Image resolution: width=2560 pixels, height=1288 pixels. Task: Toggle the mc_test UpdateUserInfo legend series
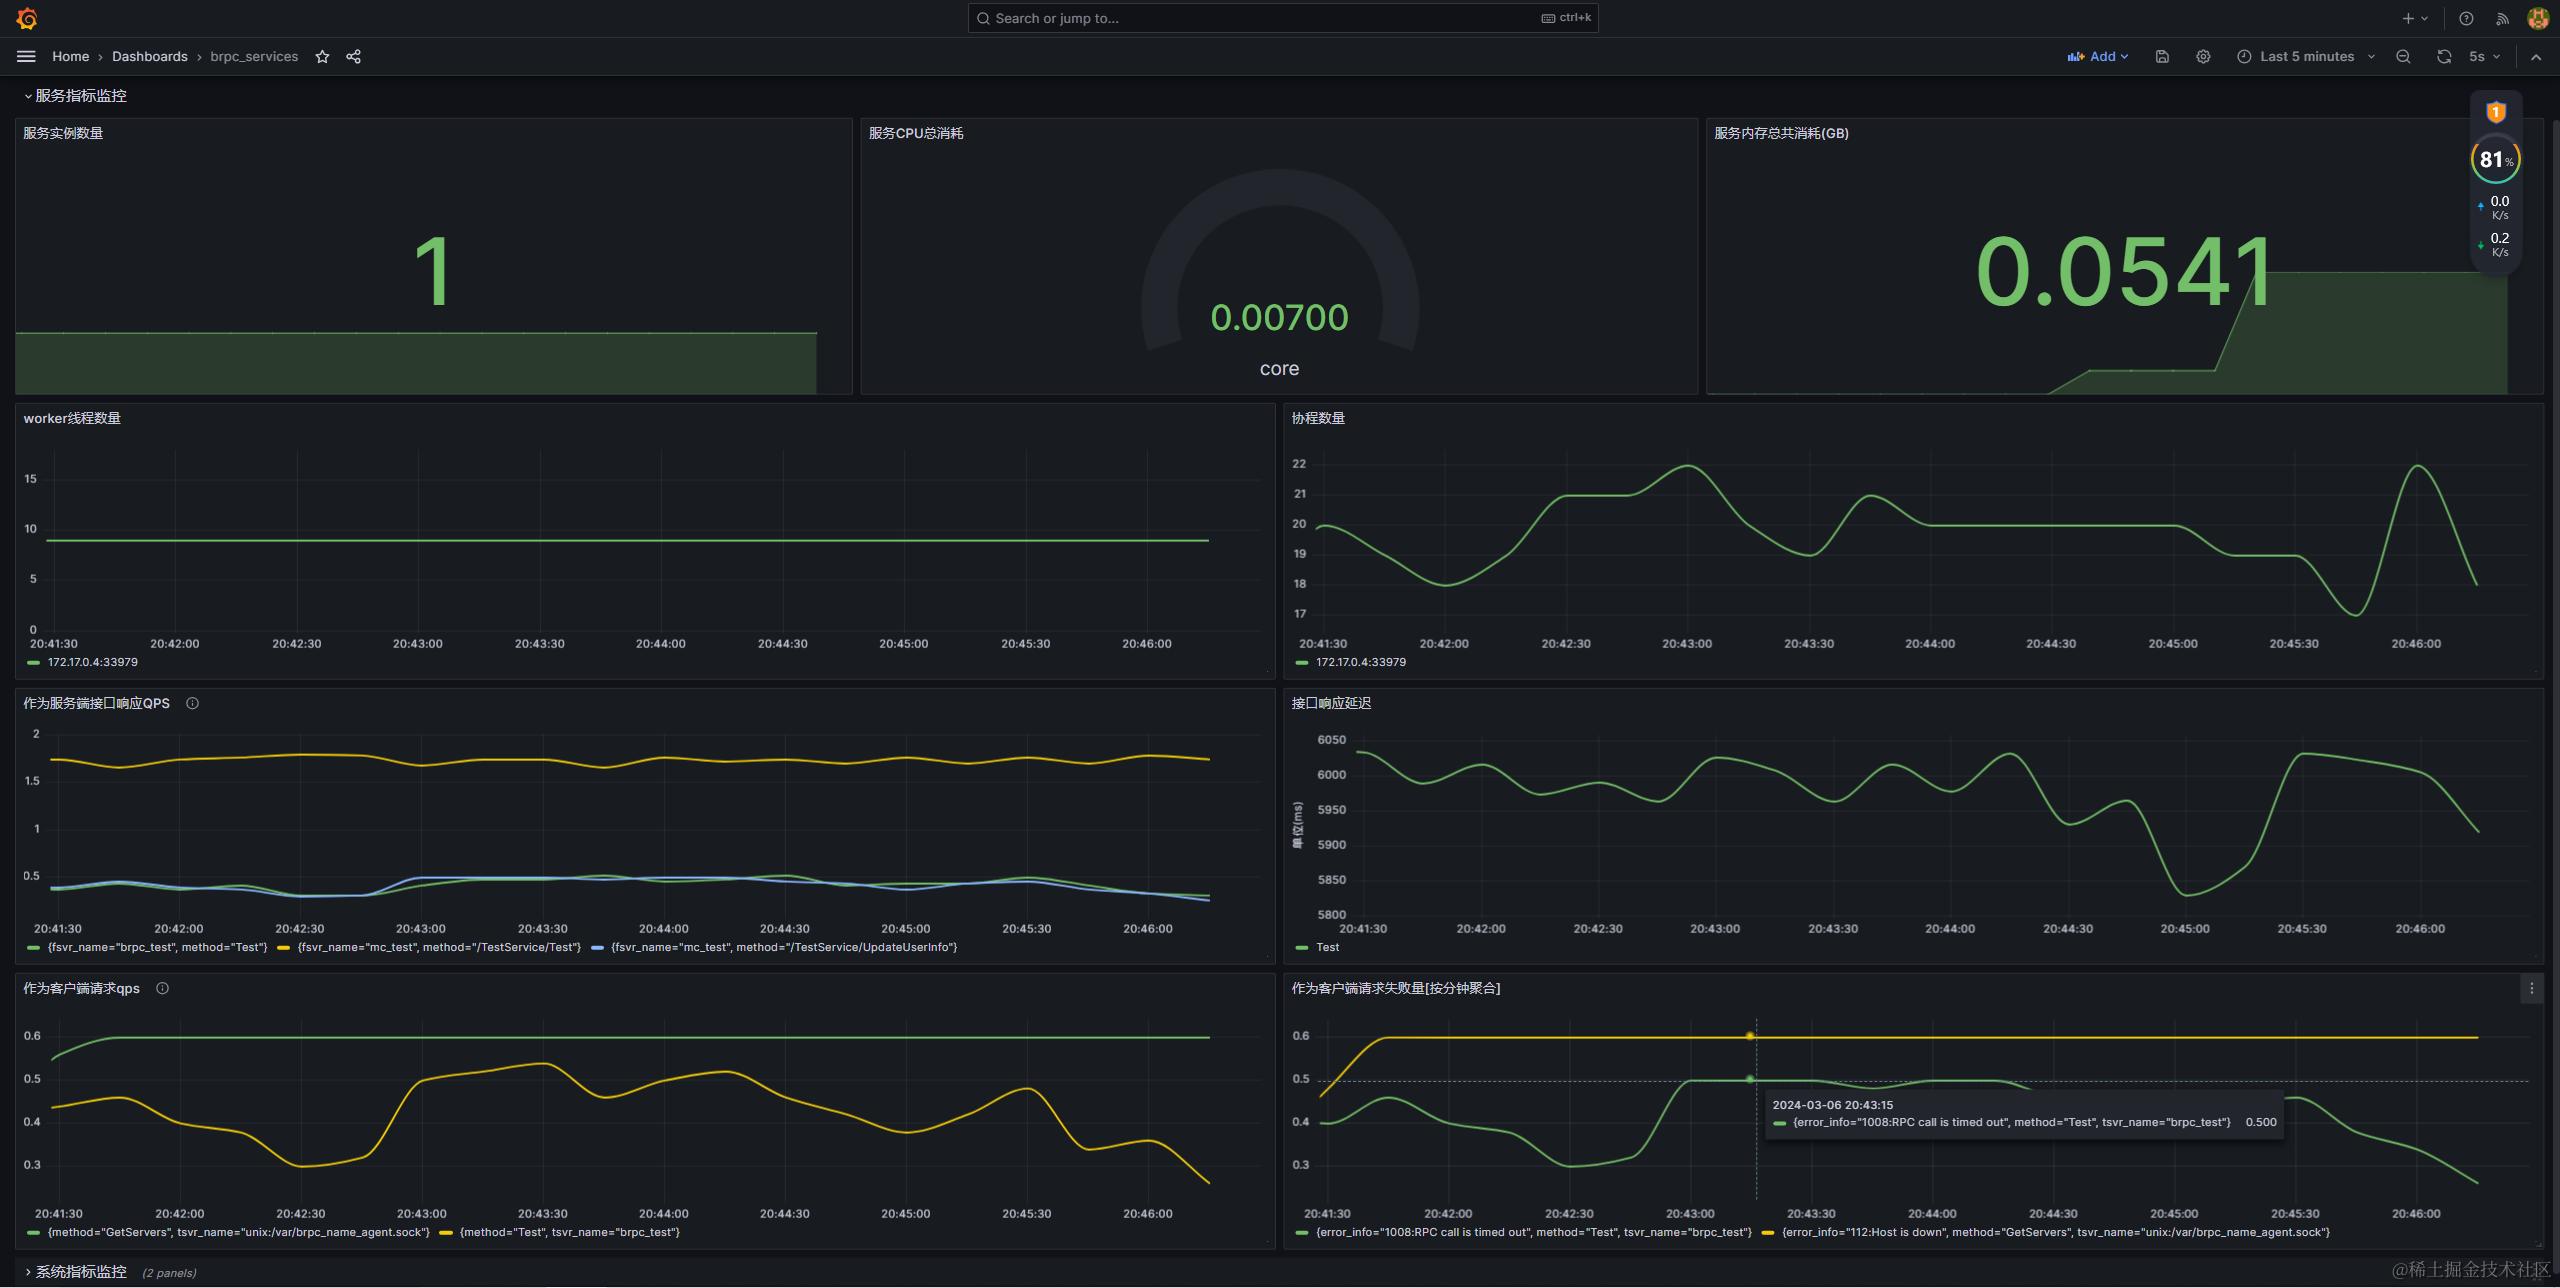coord(783,947)
